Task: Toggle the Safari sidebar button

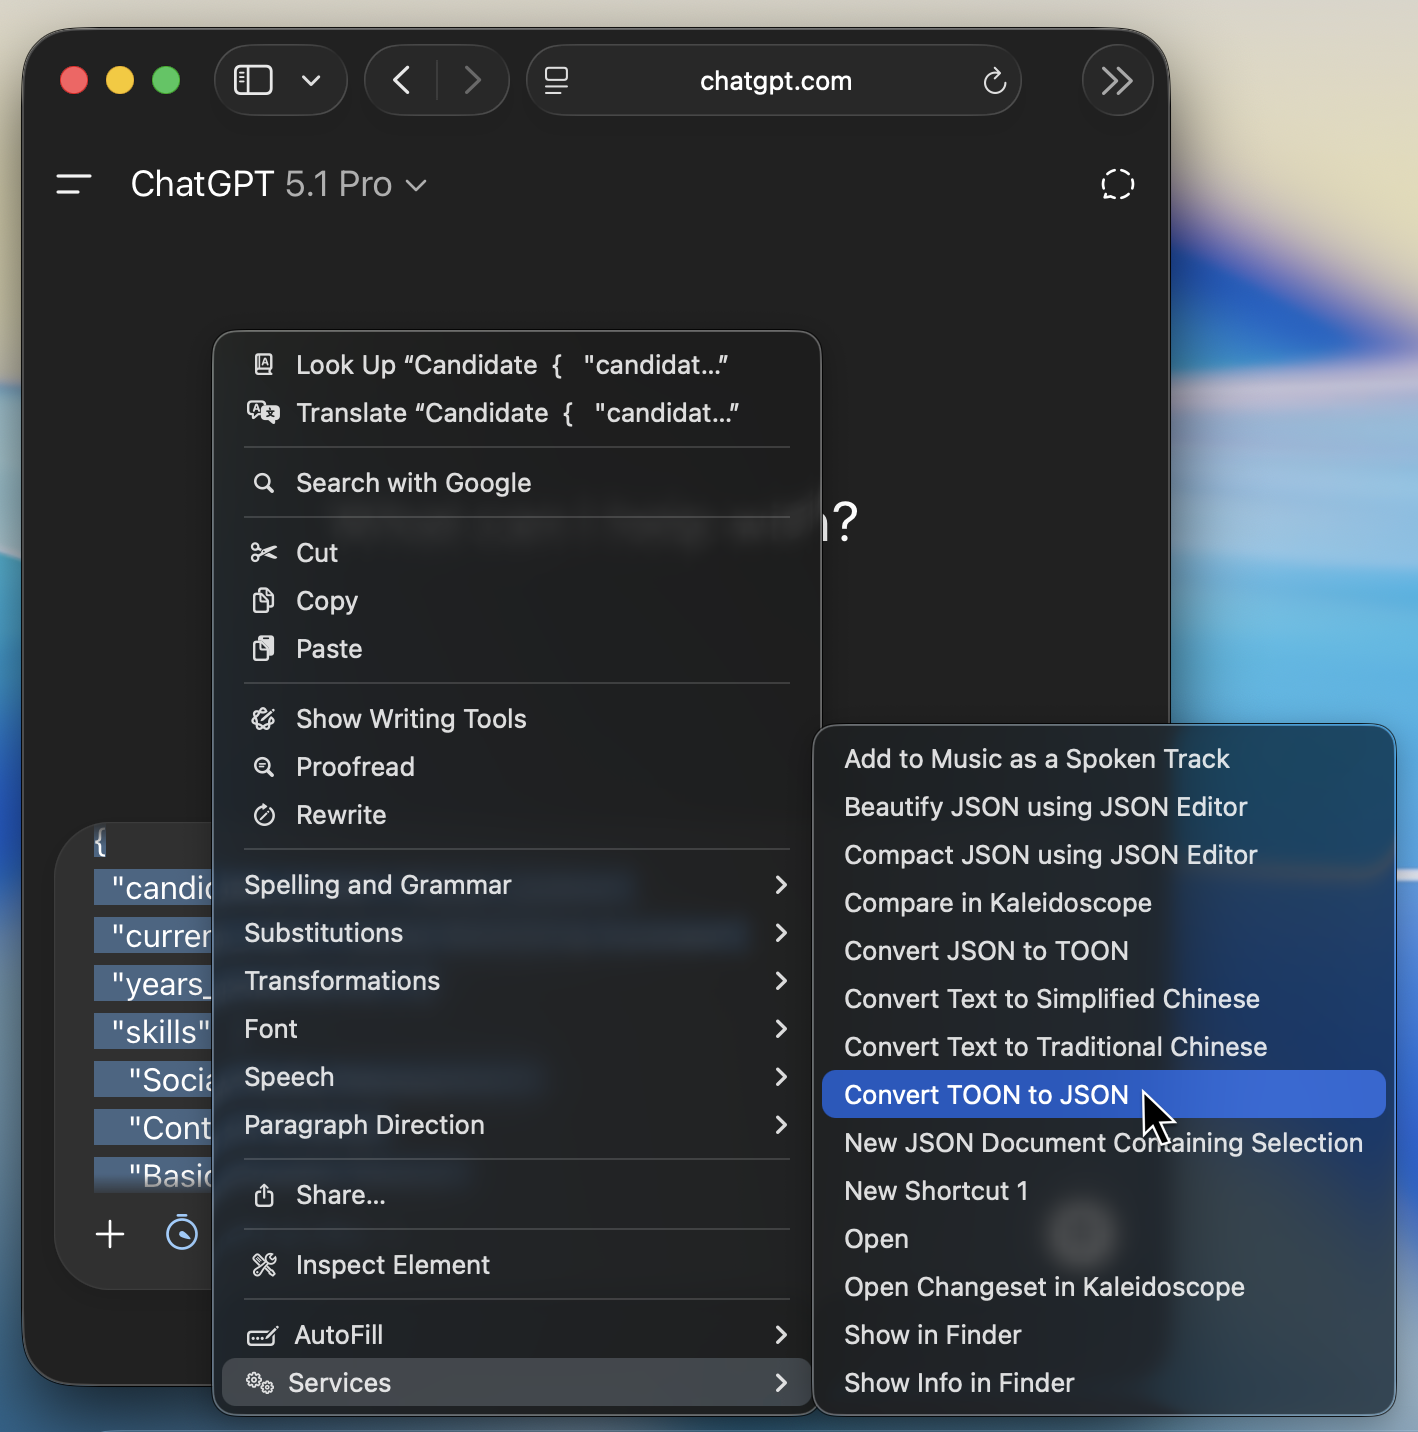Action: 253,80
